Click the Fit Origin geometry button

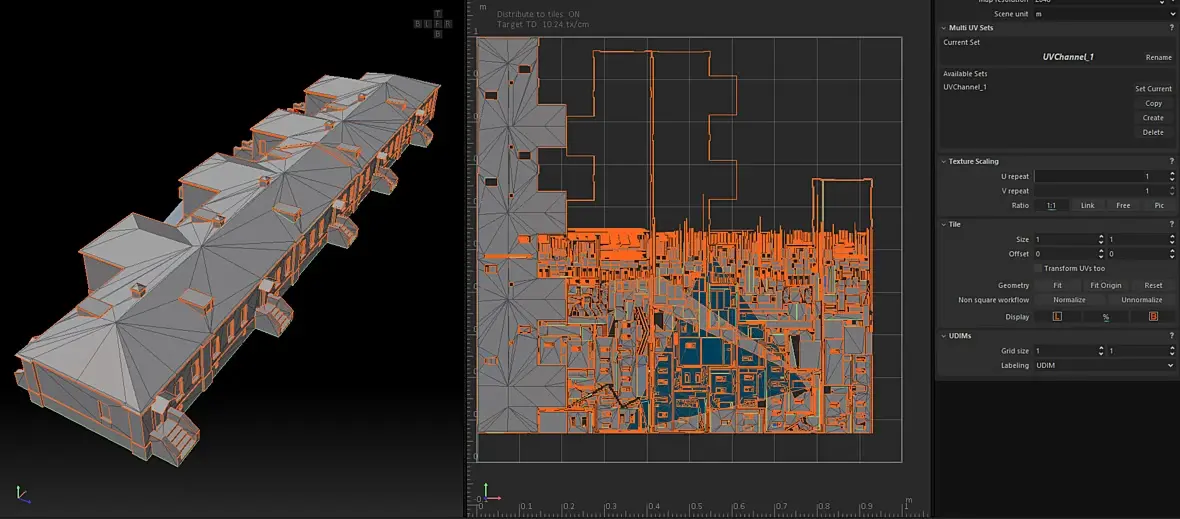pyautogui.click(x=1105, y=285)
